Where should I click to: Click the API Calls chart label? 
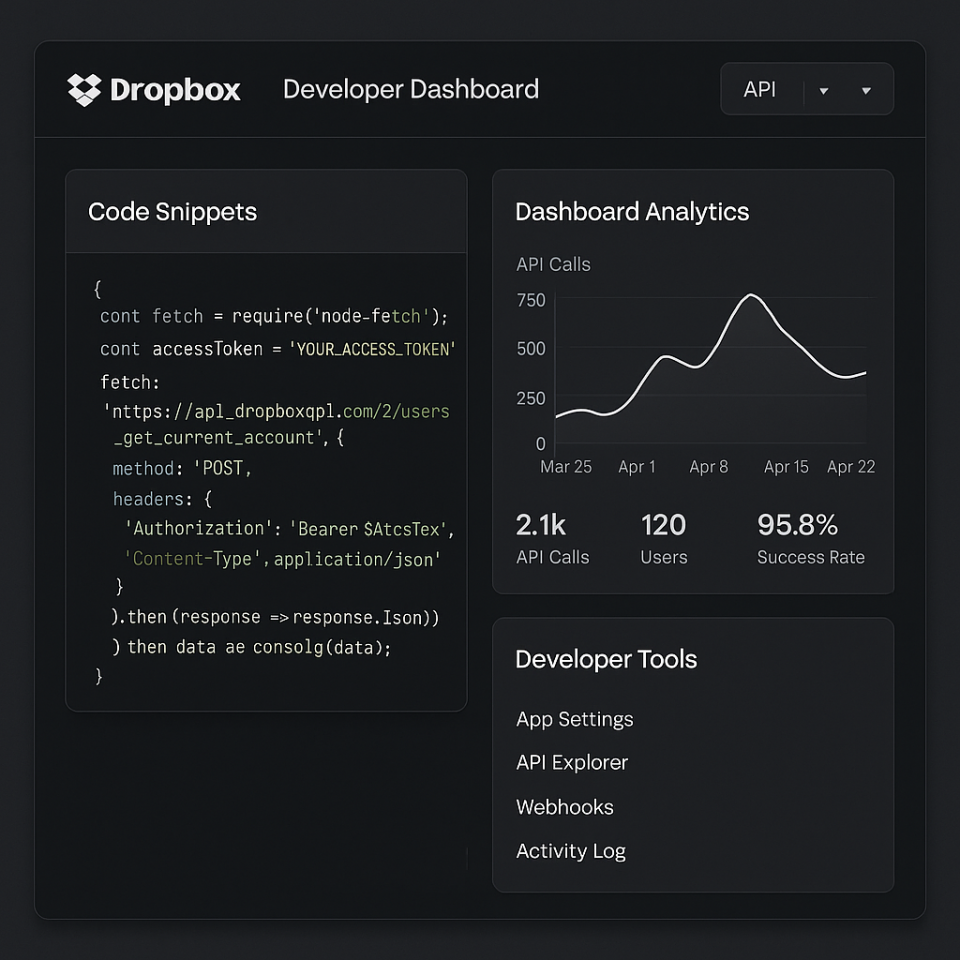(x=553, y=264)
